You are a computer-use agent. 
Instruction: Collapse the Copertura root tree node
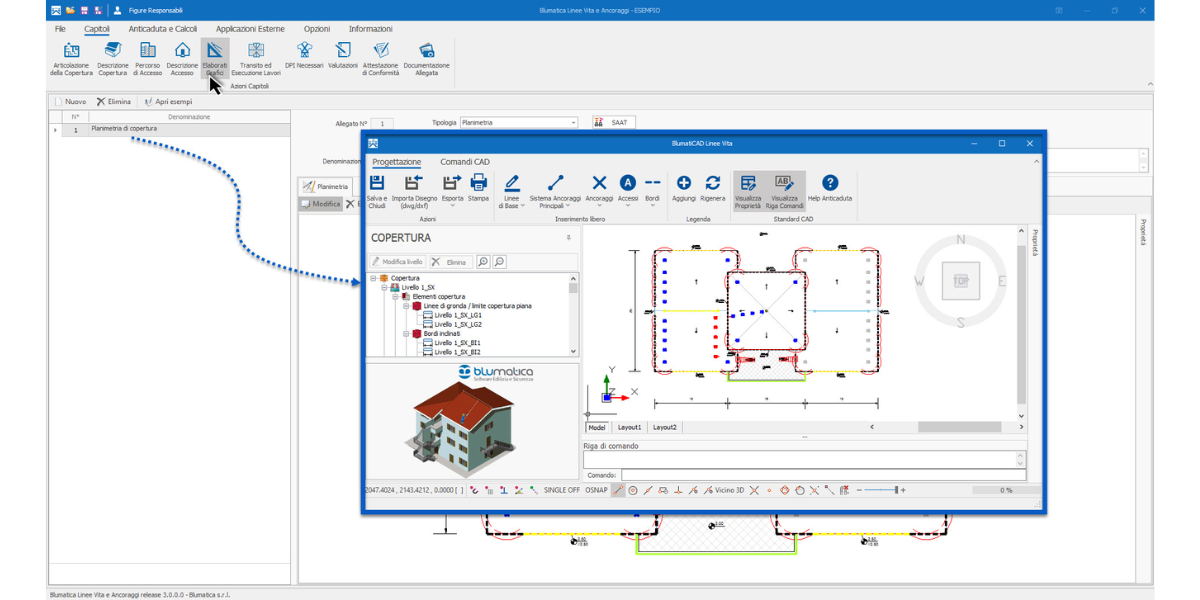click(x=373, y=278)
